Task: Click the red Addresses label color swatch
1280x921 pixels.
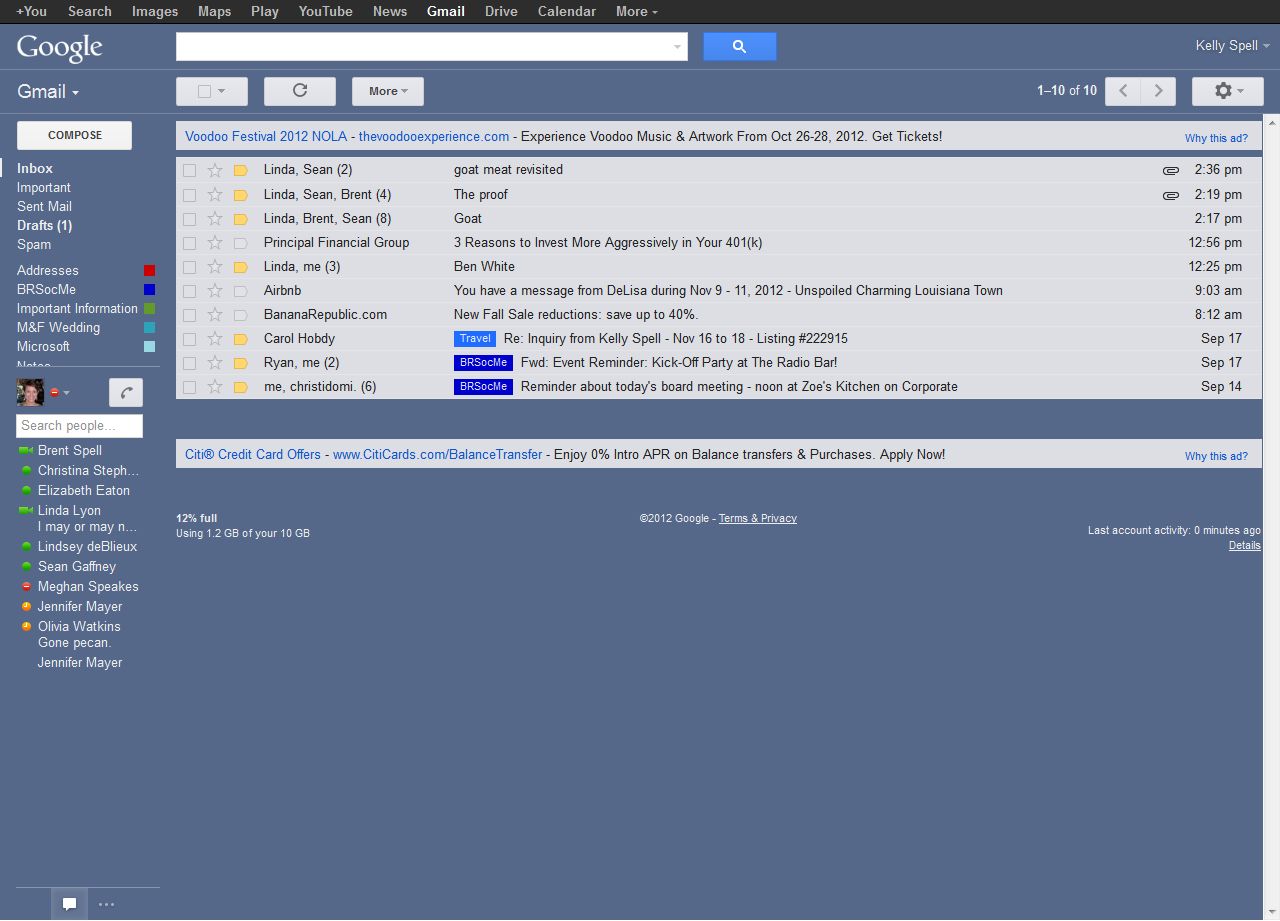Action: pyautogui.click(x=150, y=271)
